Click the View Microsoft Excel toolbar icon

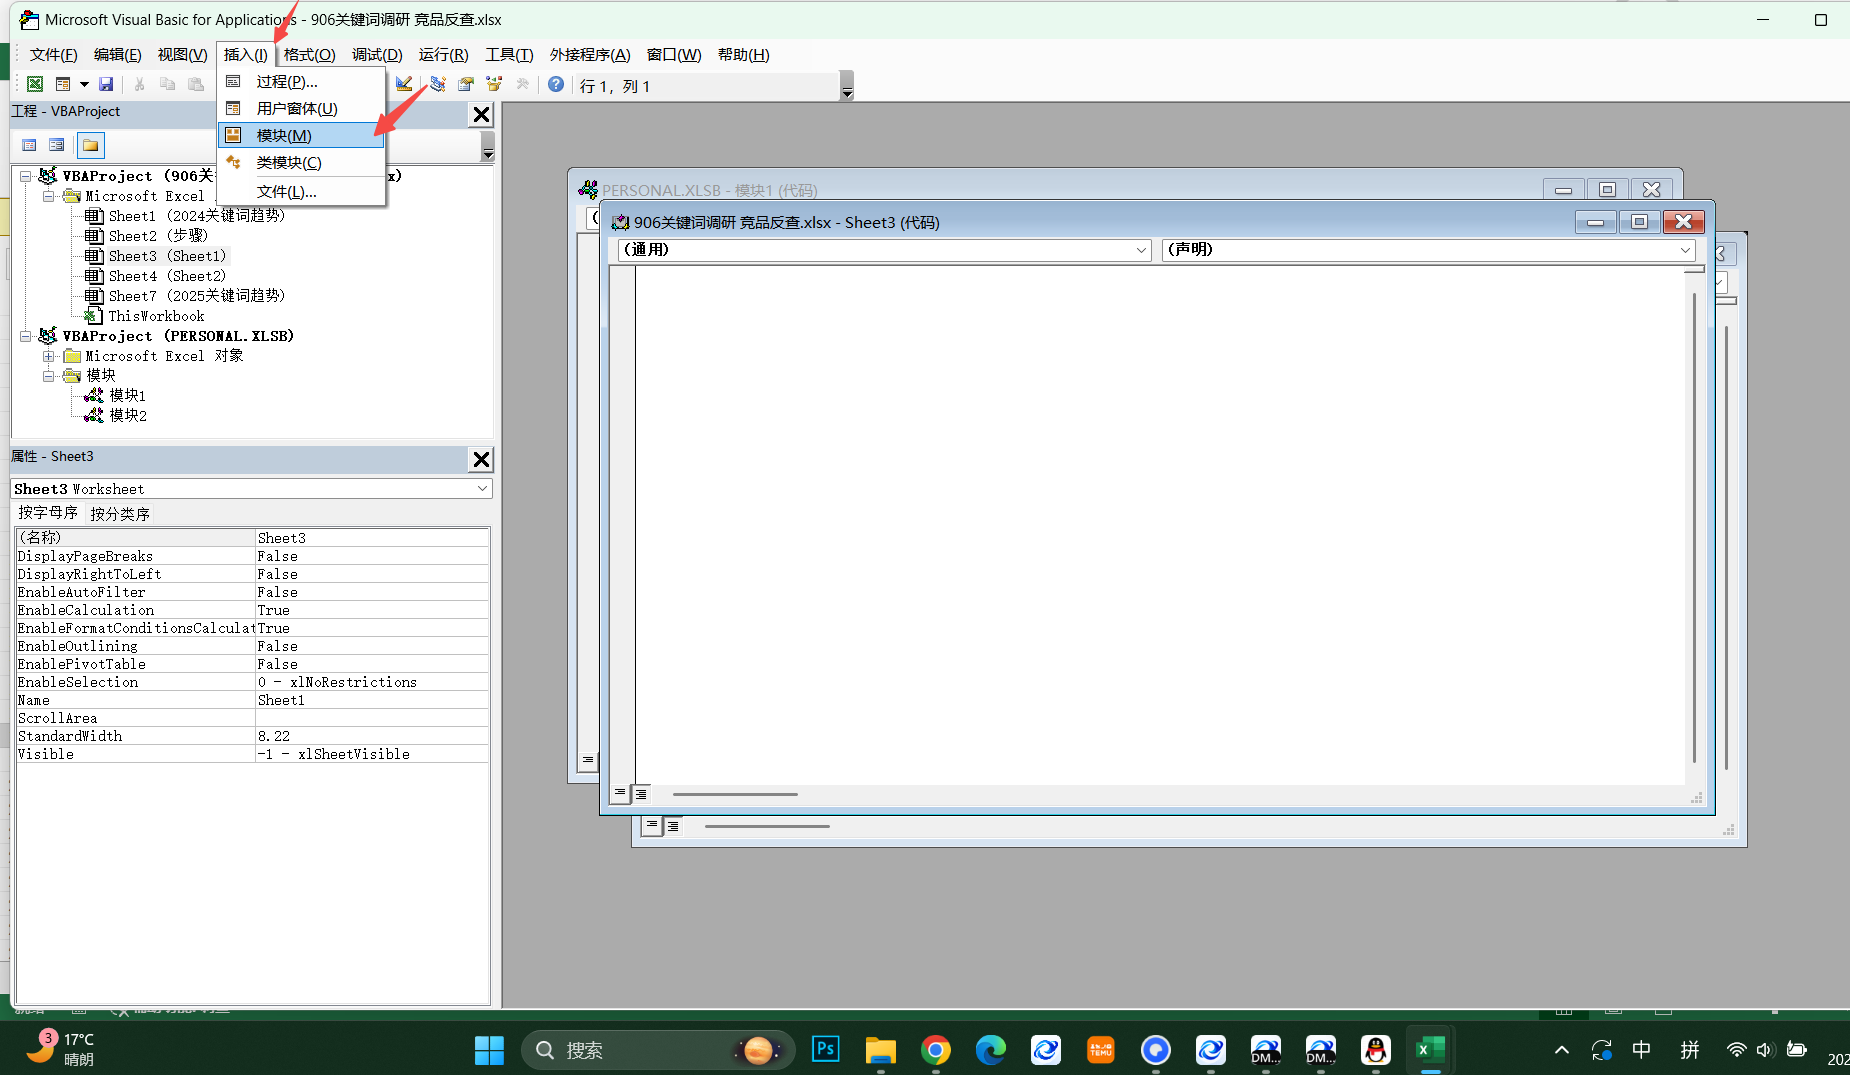(x=35, y=85)
